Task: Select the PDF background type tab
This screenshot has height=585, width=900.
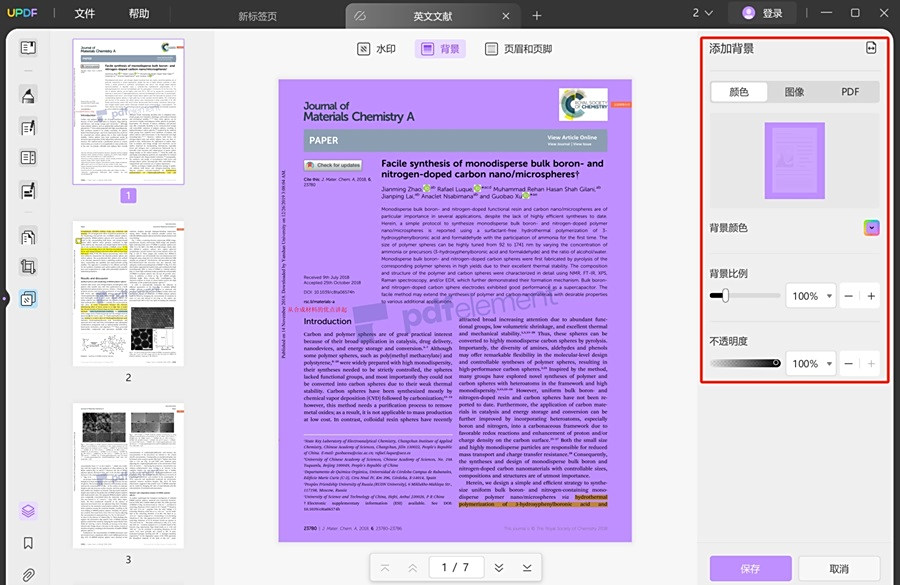Action: (x=850, y=92)
